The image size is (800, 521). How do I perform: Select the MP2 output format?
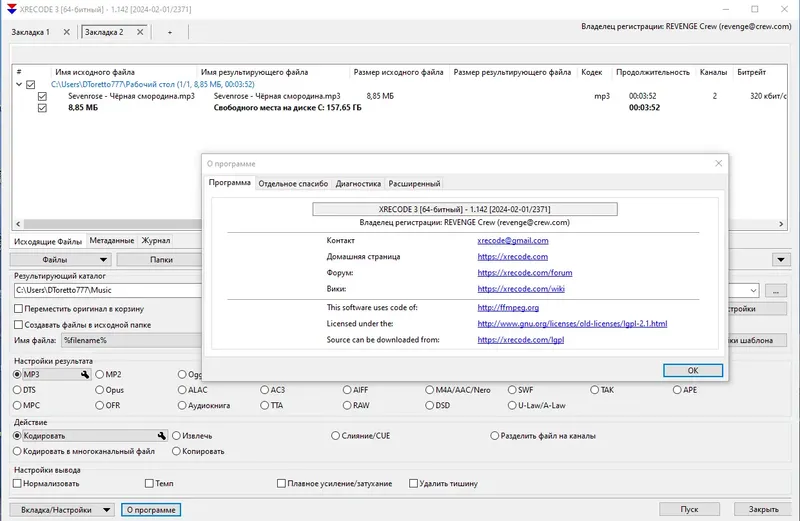99,375
